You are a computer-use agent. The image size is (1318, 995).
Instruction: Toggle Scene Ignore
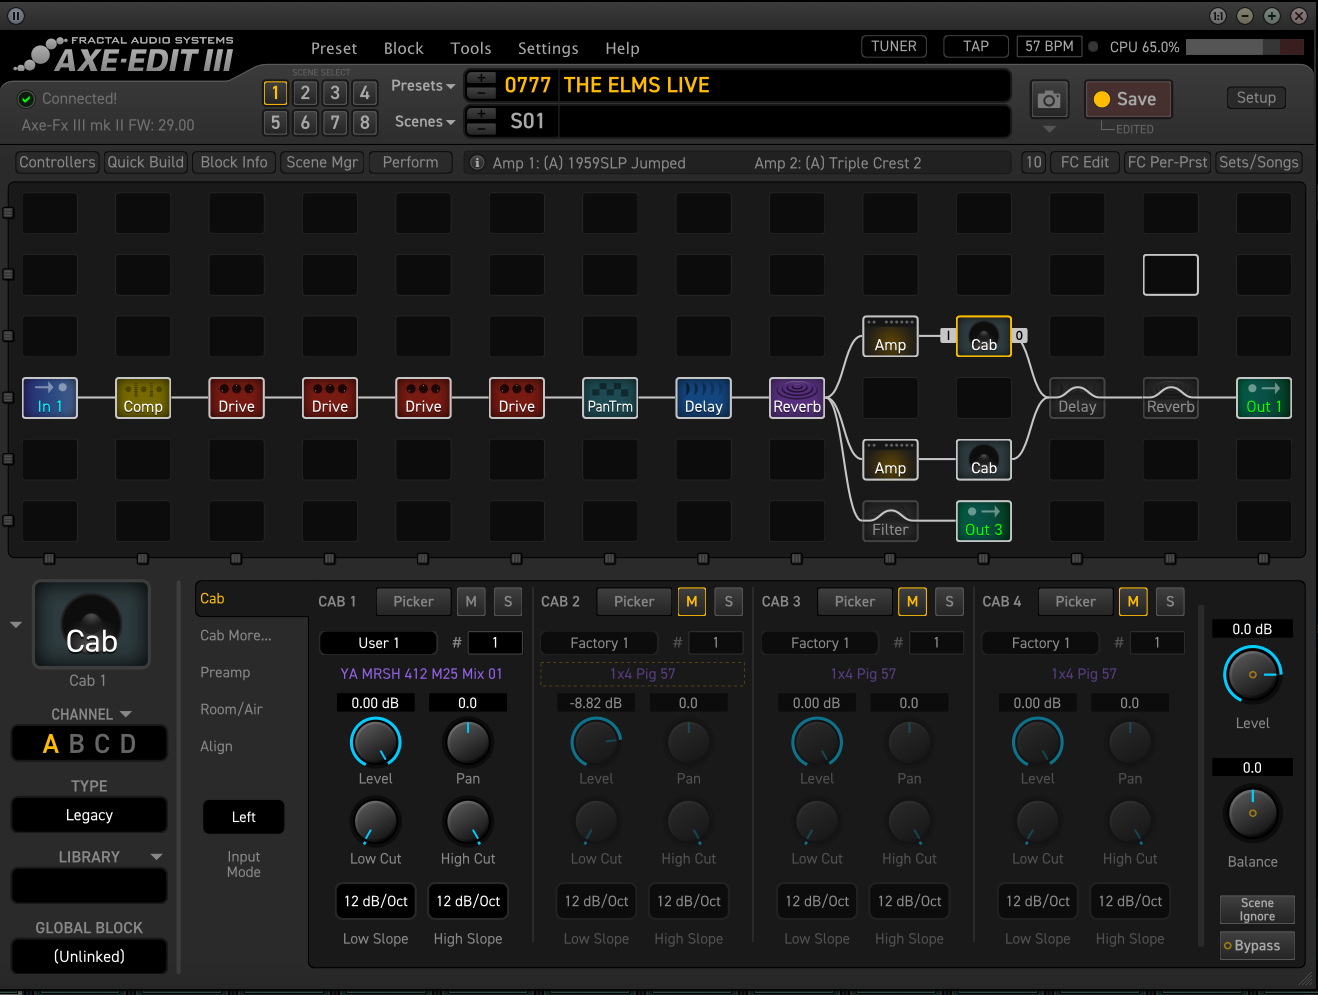[1257, 909]
